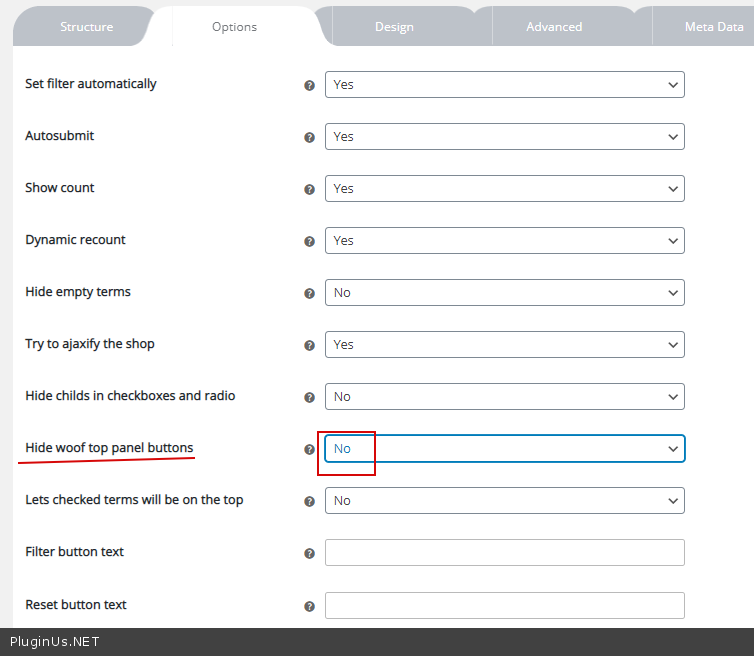Click the Filter button text input field
Viewport: 754px width, 656px height.
pos(504,553)
